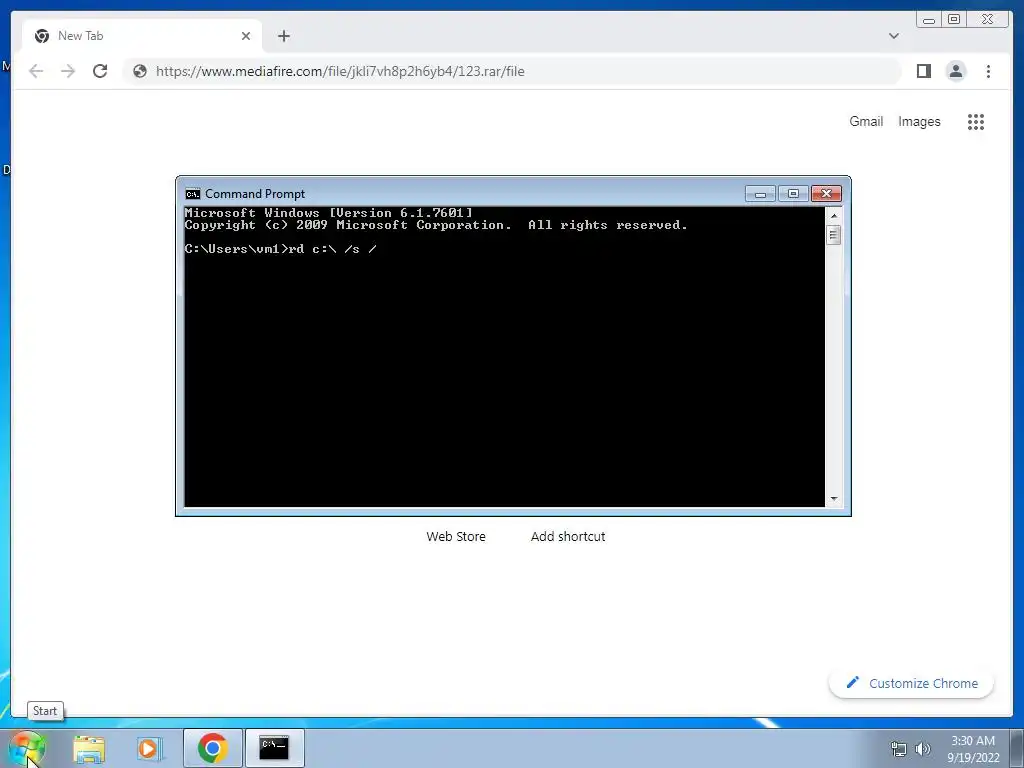Open the Windows Start button
Viewport: 1024px width, 768px height.
point(27,748)
